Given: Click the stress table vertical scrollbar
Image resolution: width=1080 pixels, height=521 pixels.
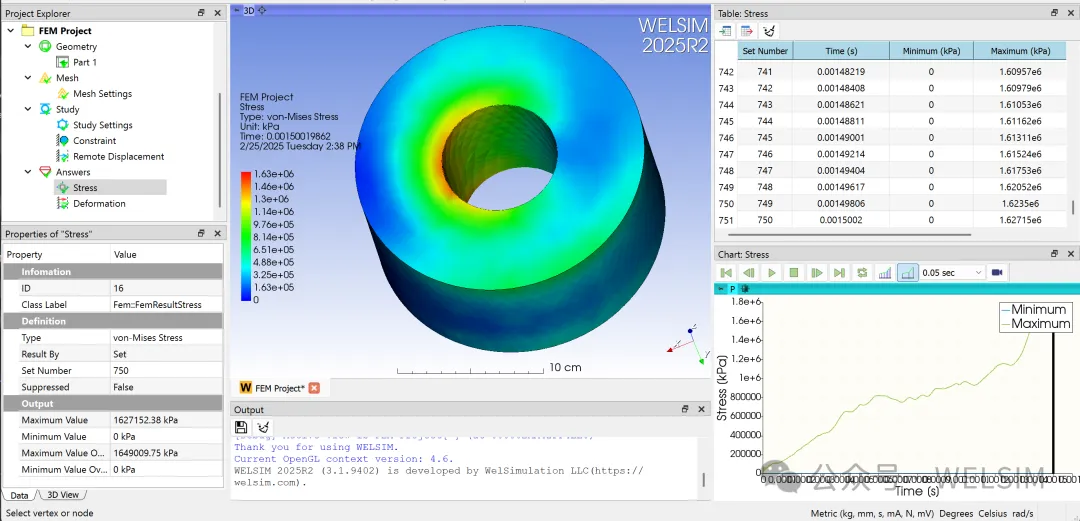Looking at the screenshot, I should tap(1072, 207).
